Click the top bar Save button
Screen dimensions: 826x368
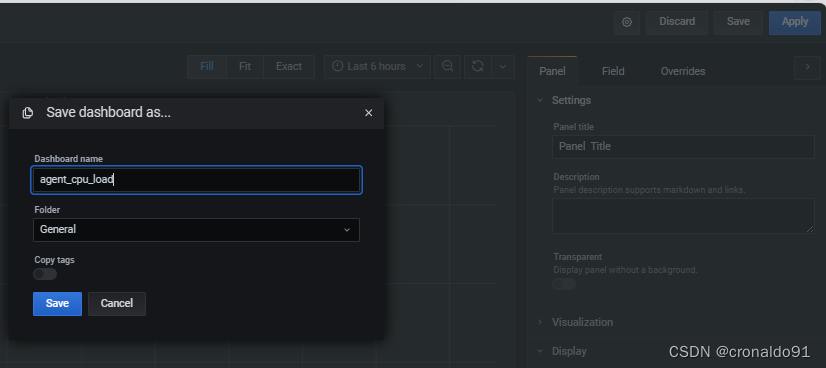(738, 22)
